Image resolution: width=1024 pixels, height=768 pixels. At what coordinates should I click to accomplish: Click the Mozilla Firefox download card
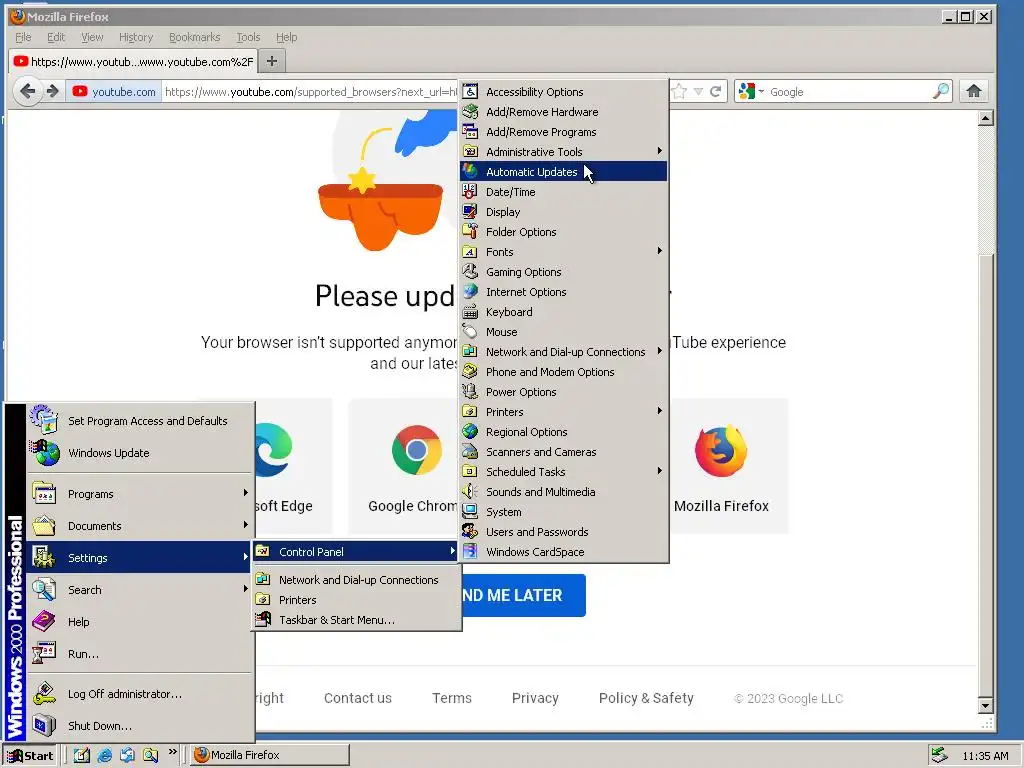(728, 466)
